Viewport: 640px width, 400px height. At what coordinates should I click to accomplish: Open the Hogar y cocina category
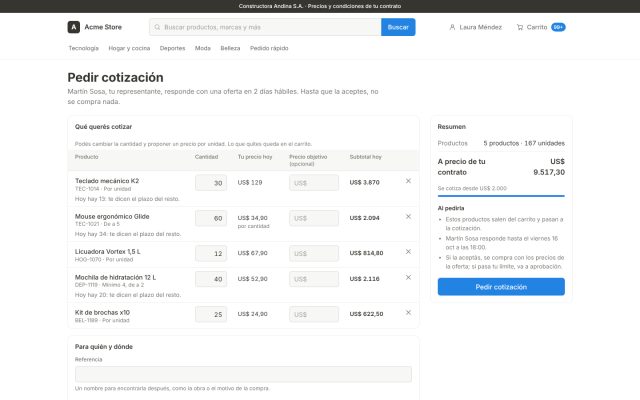[x=129, y=48]
